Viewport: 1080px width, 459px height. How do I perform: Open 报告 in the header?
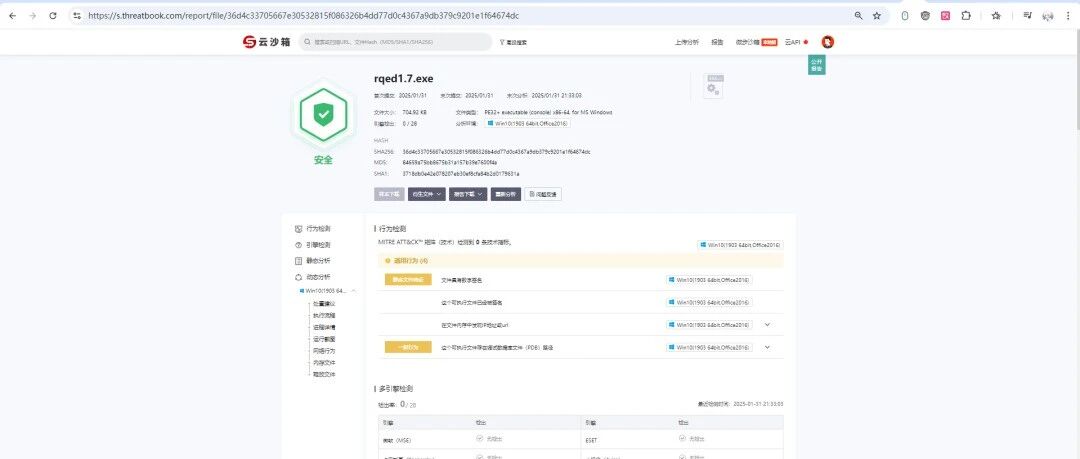click(717, 42)
